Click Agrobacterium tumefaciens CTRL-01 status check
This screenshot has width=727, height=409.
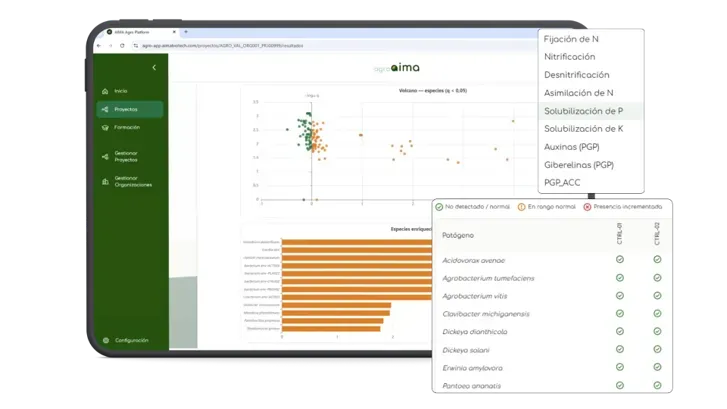pyautogui.click(x=619, y=278)
